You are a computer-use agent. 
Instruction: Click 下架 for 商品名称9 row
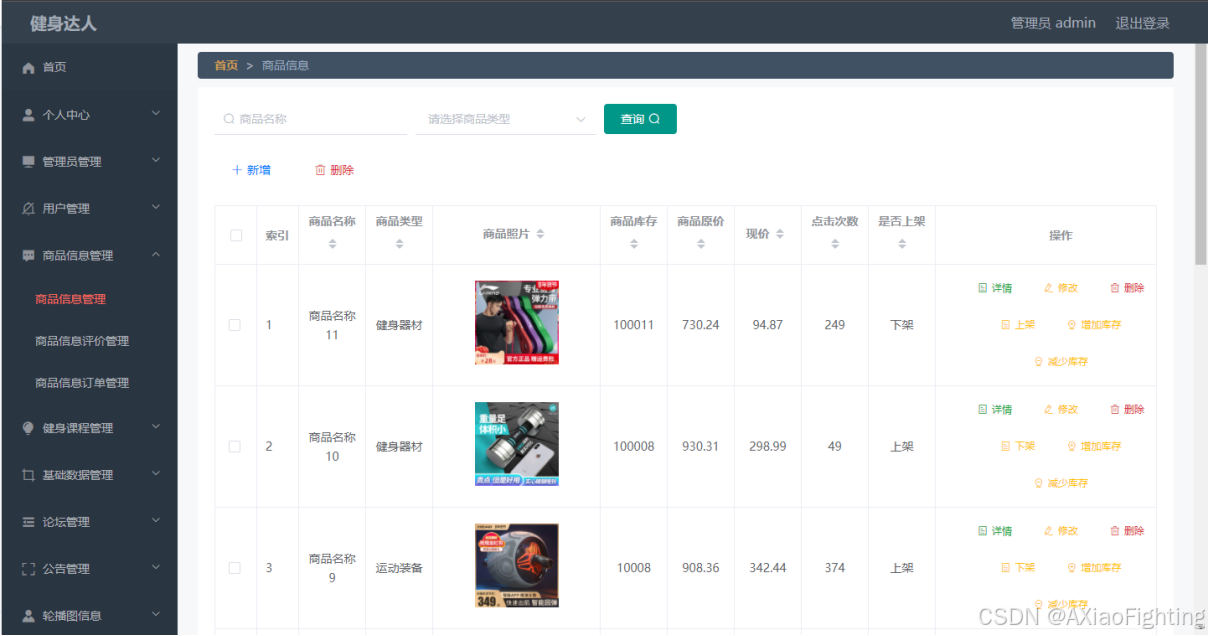pos(1018,568)
